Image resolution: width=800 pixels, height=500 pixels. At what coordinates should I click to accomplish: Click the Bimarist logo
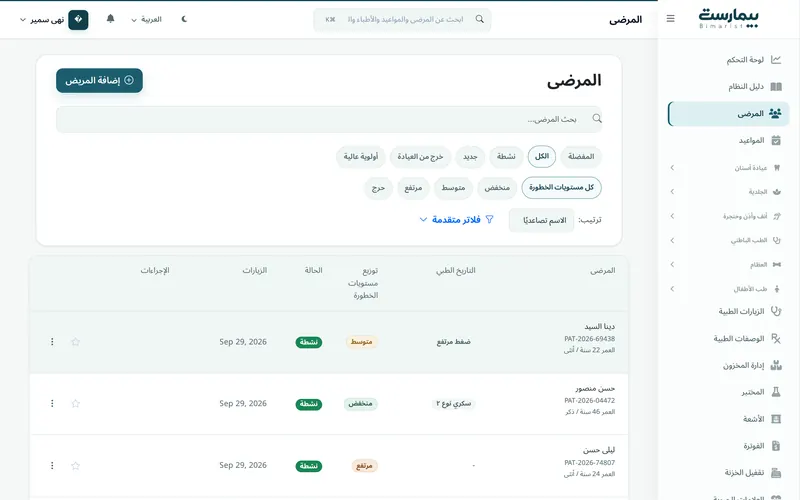pyautogui.click(x=729, y=18)
